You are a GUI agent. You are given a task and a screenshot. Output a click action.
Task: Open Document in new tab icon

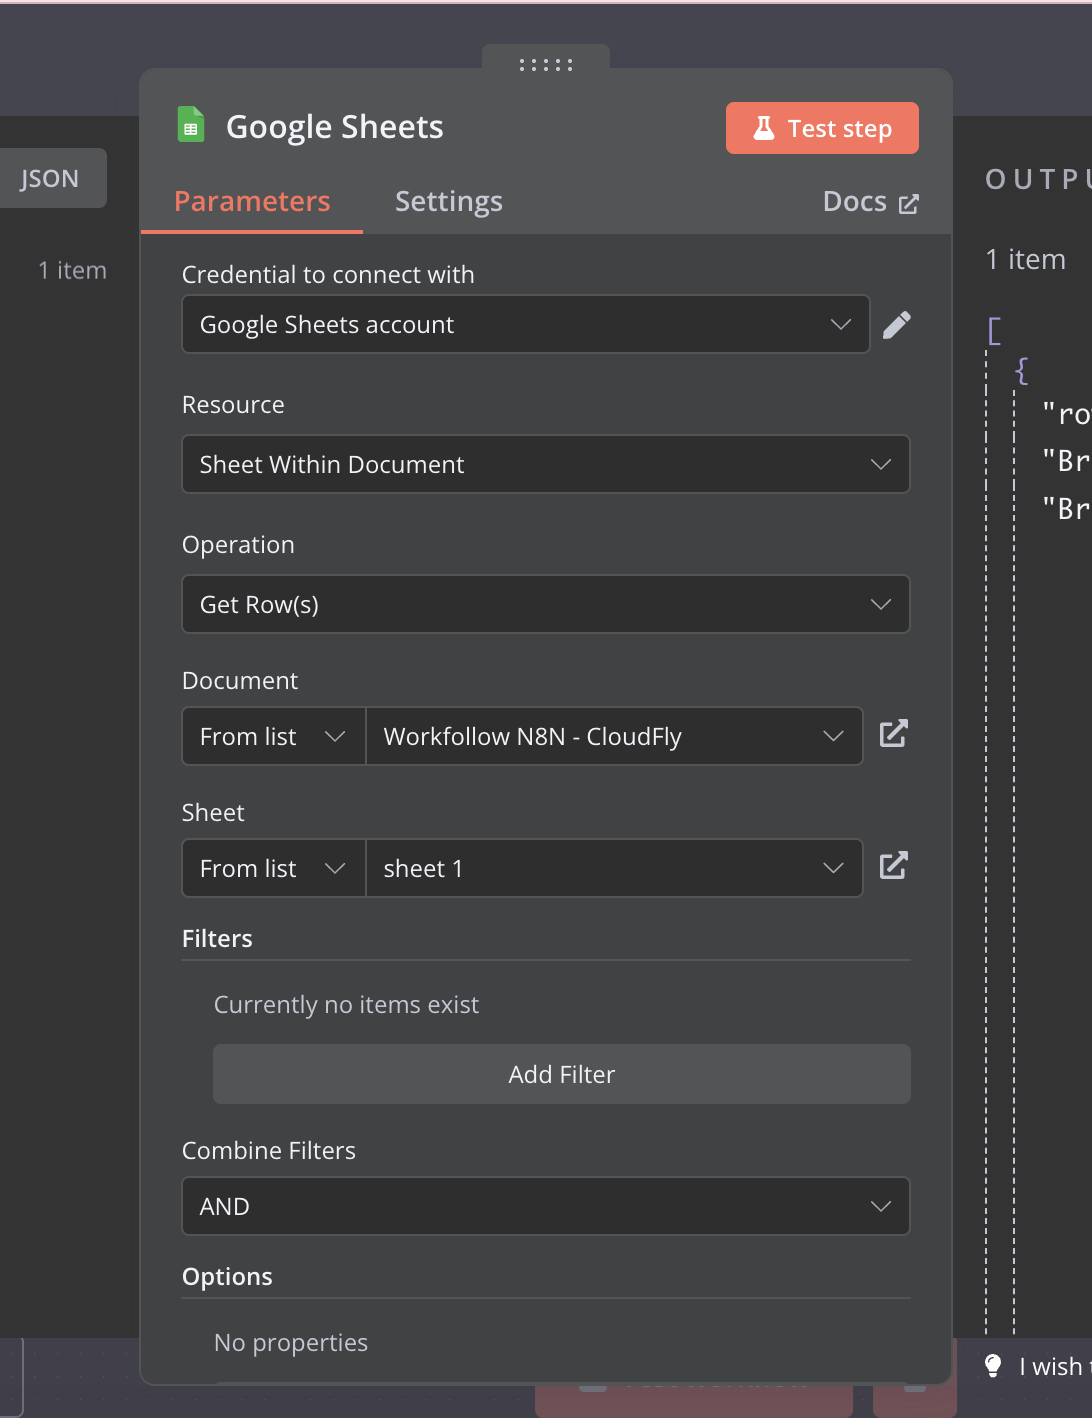893,734
